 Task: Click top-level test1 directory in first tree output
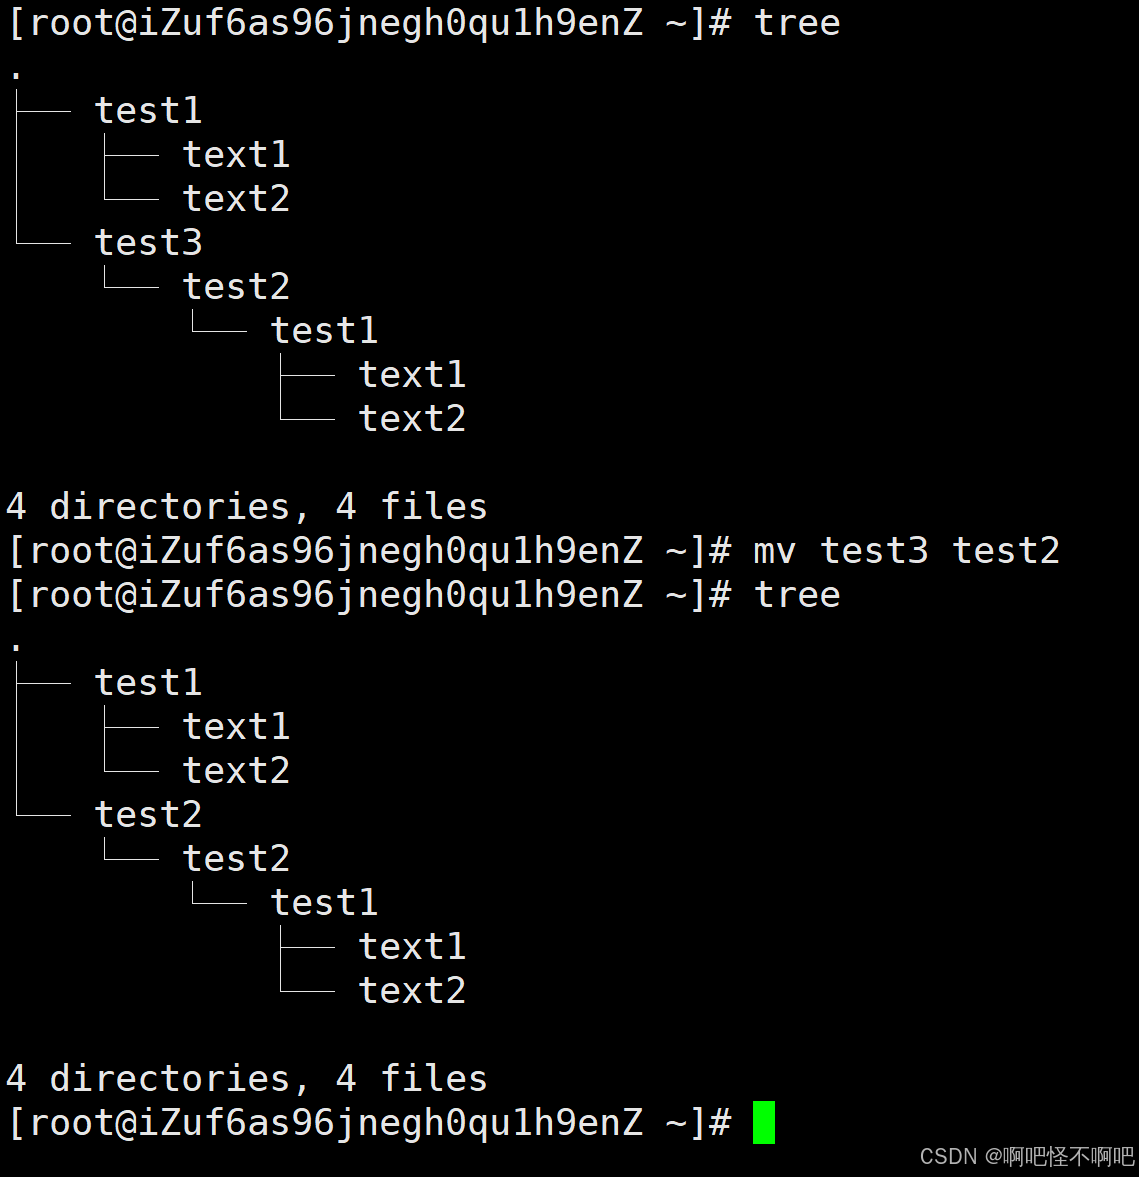148,111
